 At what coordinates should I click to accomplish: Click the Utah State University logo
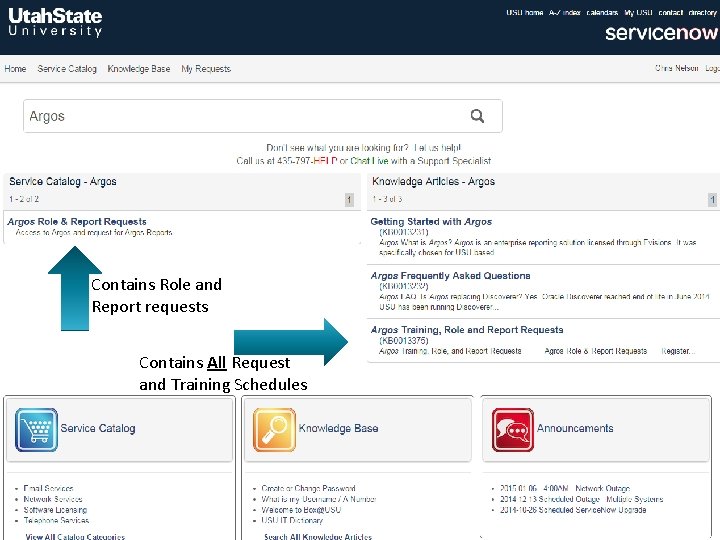pyautogui.click(x=55, y=22)
